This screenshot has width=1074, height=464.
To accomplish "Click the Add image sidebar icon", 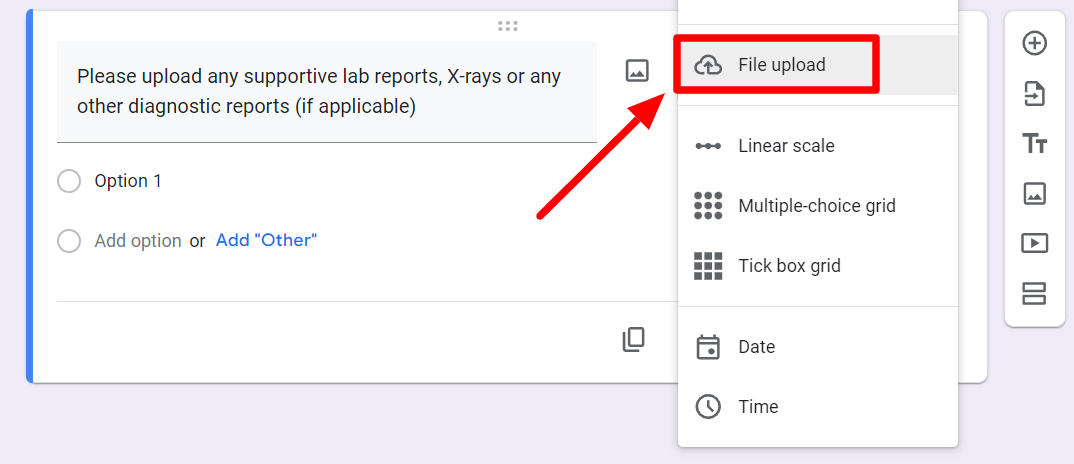I will (x=1034, y=193).
